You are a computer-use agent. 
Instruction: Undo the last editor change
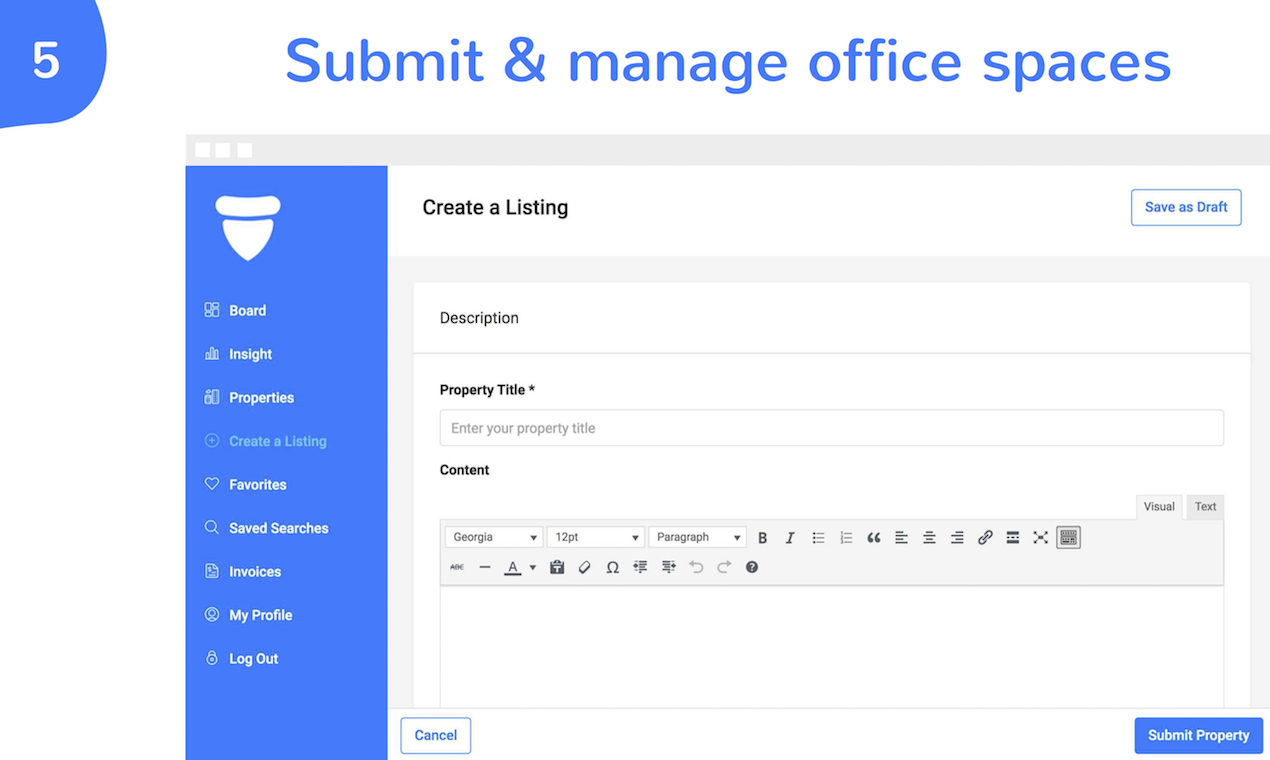pos(696,567)
